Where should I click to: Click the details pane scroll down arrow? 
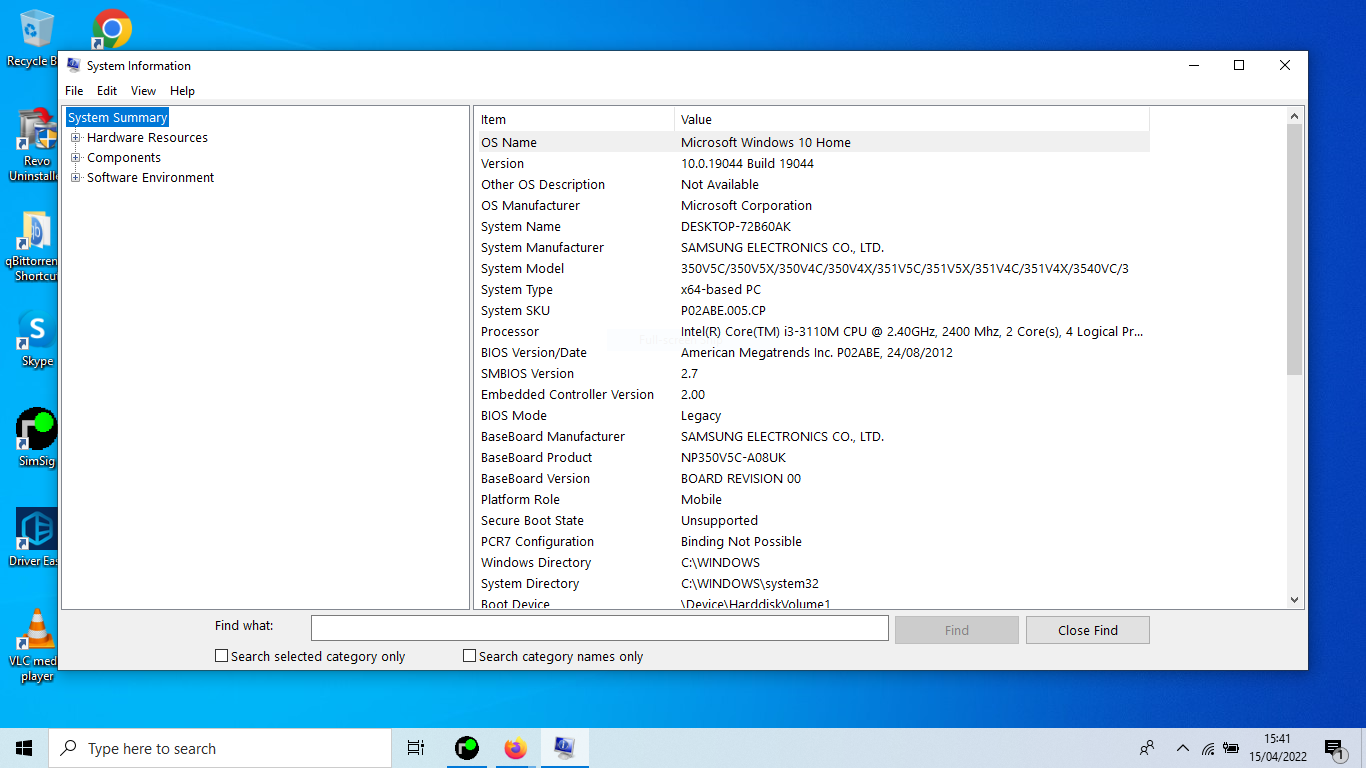tap(1295, 600)
